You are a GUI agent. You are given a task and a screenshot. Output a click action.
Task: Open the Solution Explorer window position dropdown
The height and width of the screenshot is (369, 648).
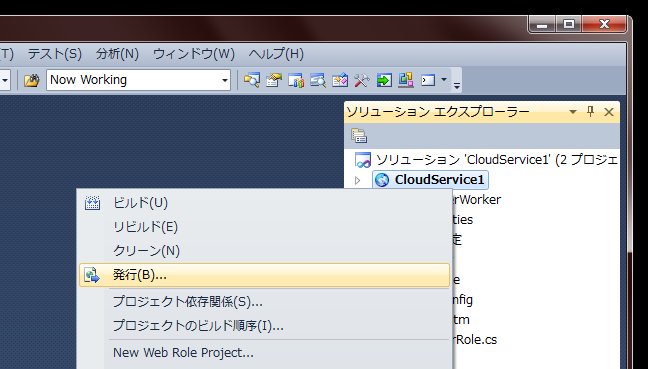[573, 112]
